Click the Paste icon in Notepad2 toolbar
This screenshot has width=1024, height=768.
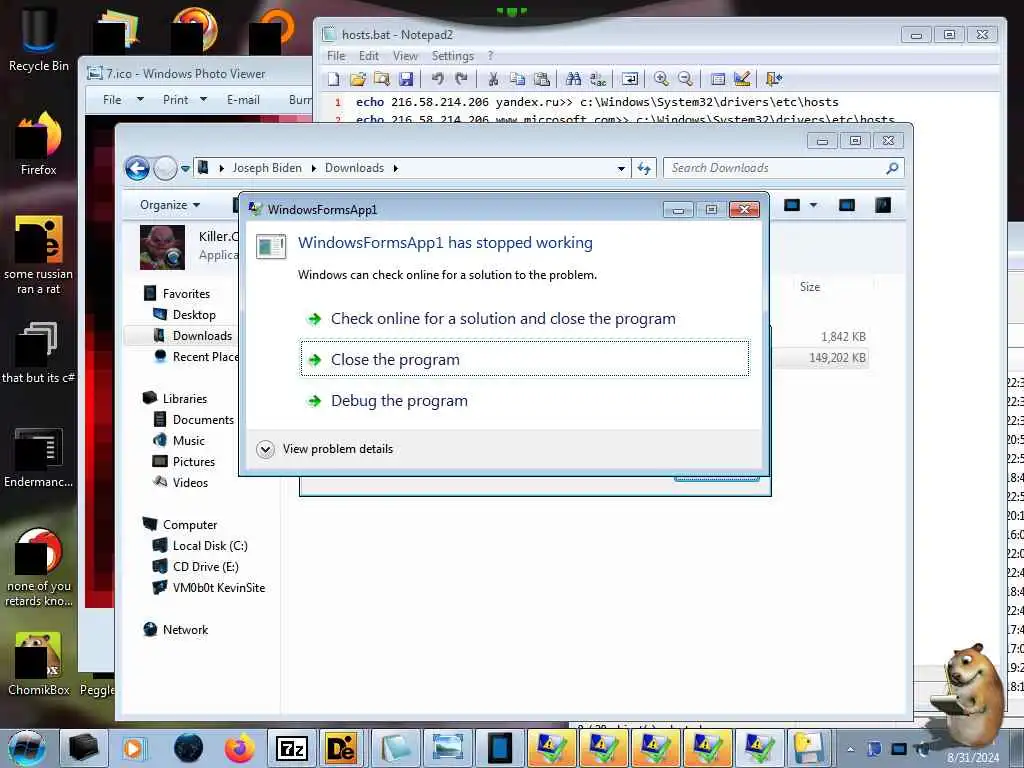[541, 79]
